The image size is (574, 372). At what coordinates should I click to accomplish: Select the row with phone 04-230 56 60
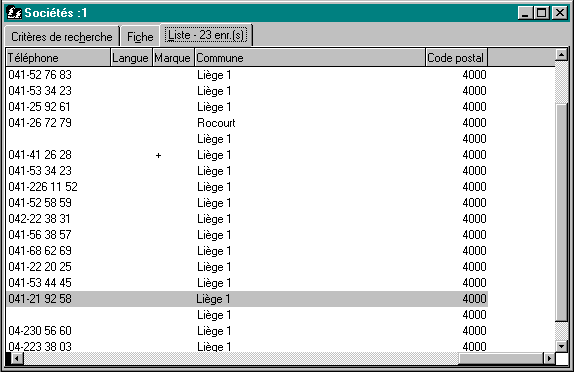[247, 331]
